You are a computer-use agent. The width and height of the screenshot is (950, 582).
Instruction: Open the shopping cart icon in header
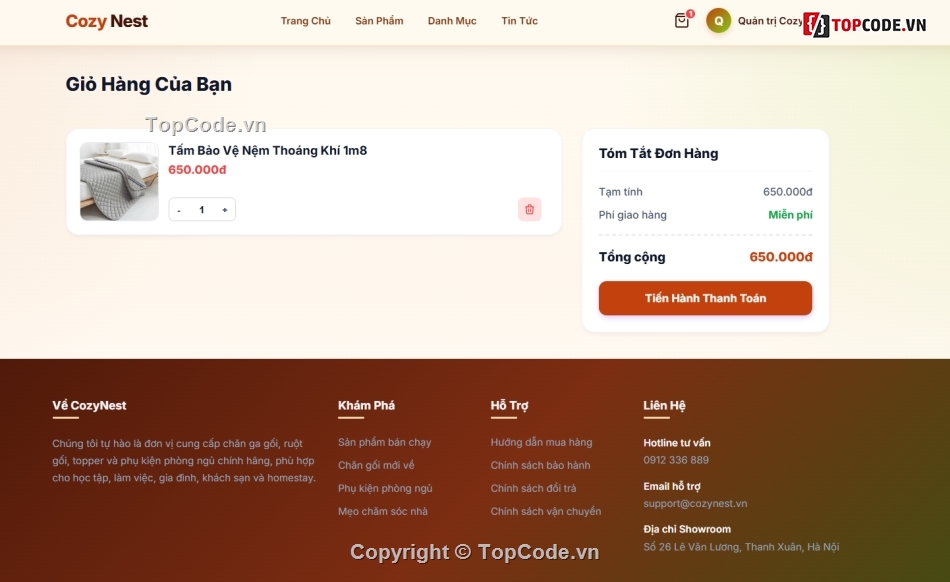pyautogui.click(x=682, y=21)
